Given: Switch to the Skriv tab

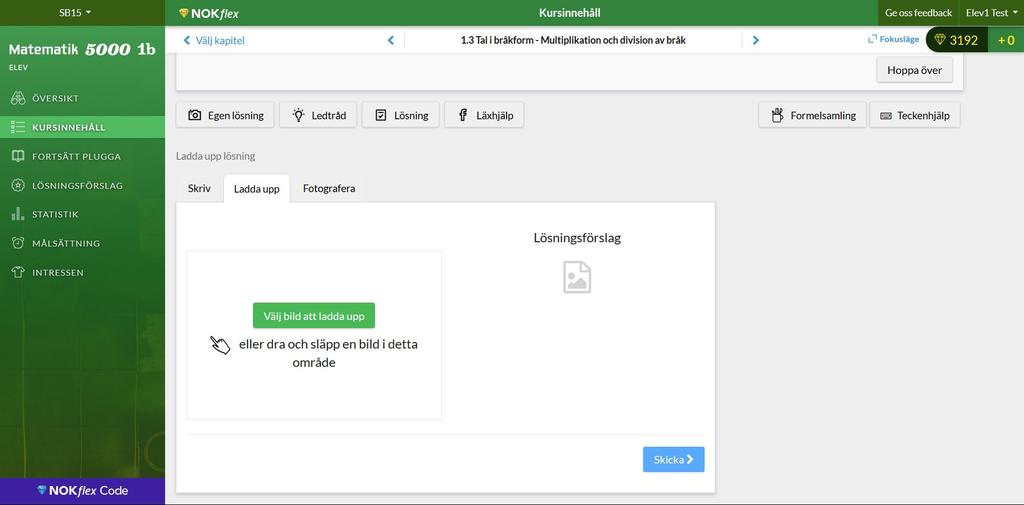Looking at the screenshot, I should tap(199, 188).
